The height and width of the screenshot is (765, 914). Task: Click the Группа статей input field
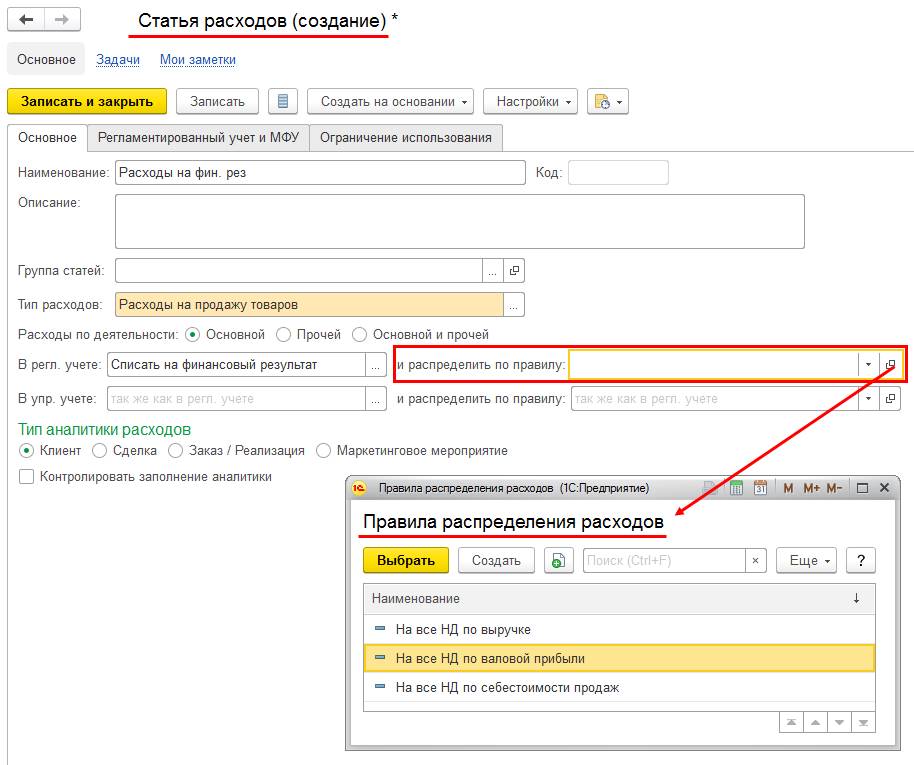299,271
